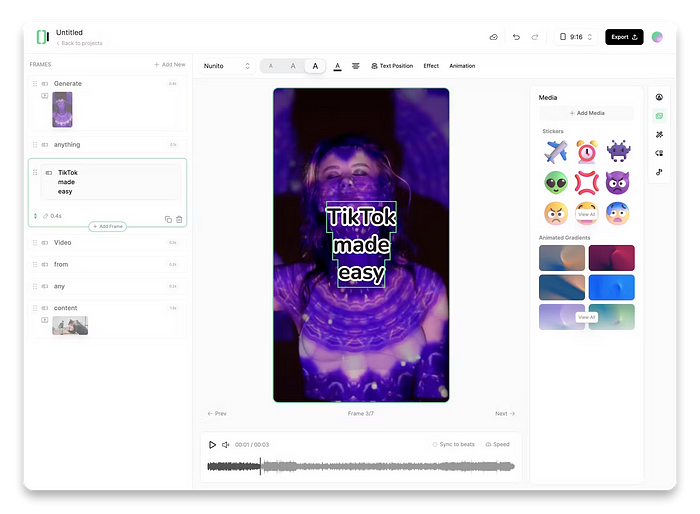Select the small text size option
This screenshot has height=514, width=700.
pyautogui.click(x=271, y=66)
